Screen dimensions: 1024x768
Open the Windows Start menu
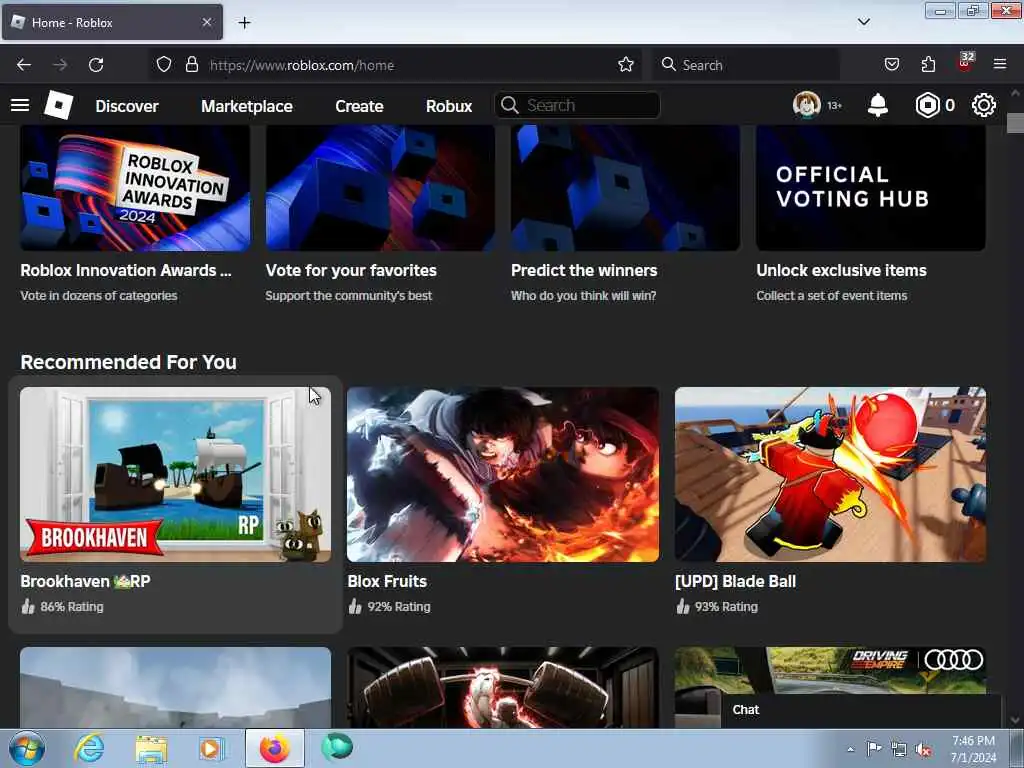pos(26,748)
